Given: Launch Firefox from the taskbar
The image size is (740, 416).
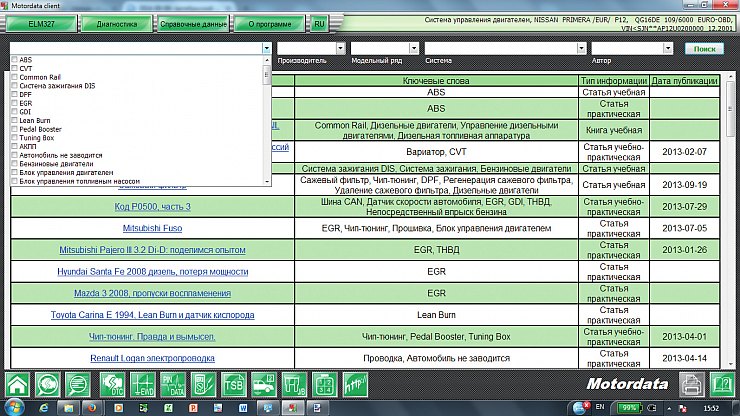Looking at the screenshot, I should (92, 408).
